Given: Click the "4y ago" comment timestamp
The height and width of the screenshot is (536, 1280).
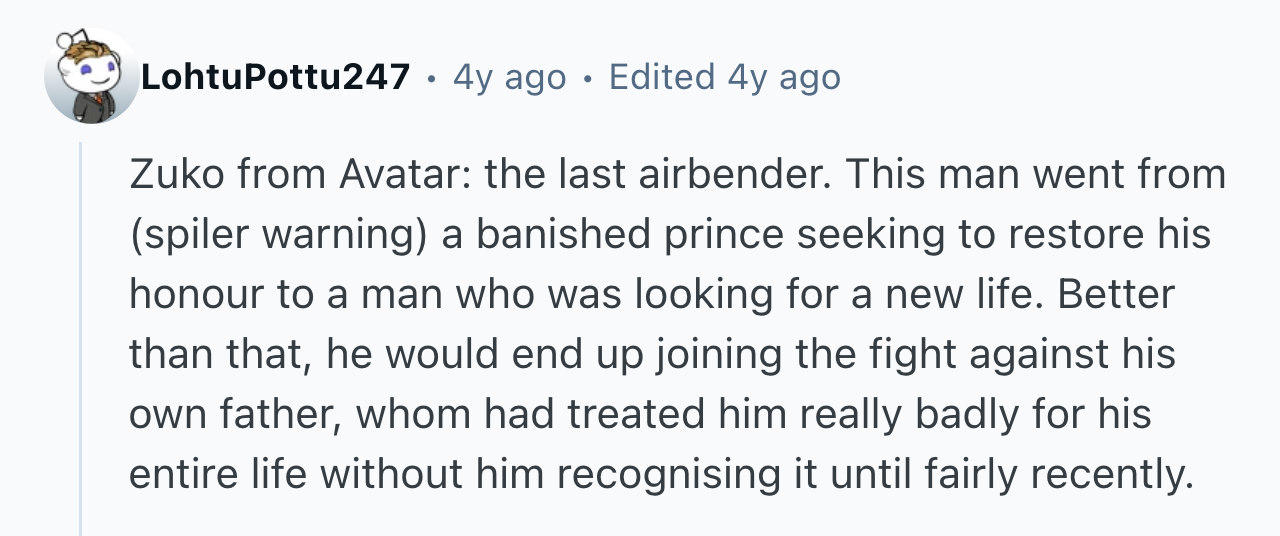Looking at the screenshot, I should tap(509, 76).
